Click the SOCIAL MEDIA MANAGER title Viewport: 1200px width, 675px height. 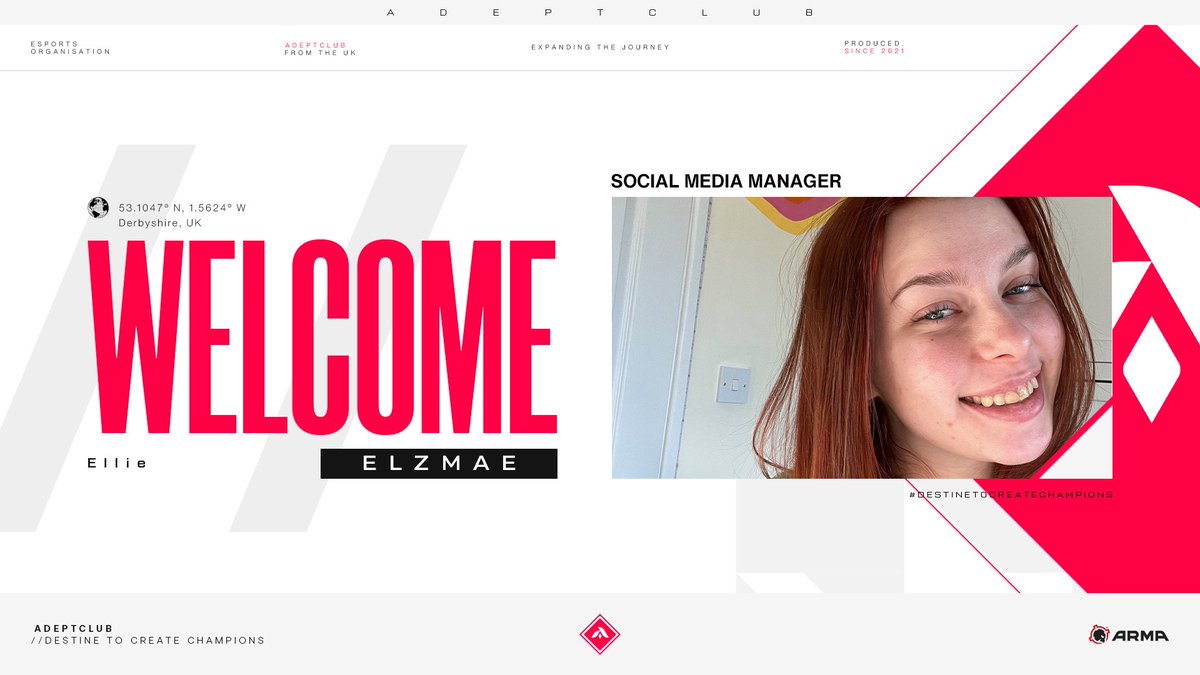point(726,181)
